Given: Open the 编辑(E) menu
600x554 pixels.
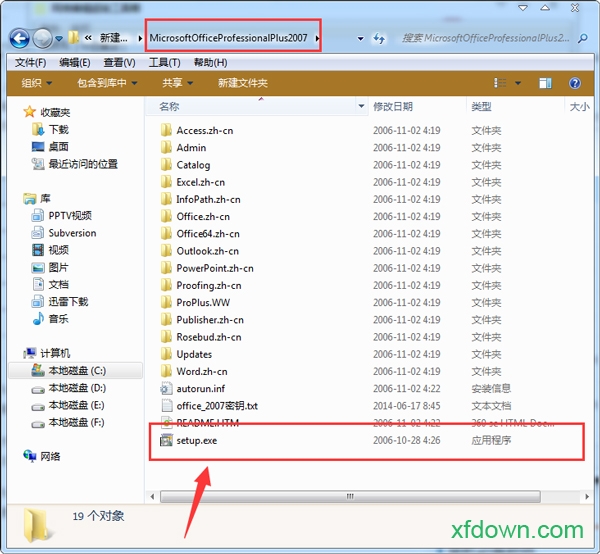Looking at the screenshot, I should point(75,62).
